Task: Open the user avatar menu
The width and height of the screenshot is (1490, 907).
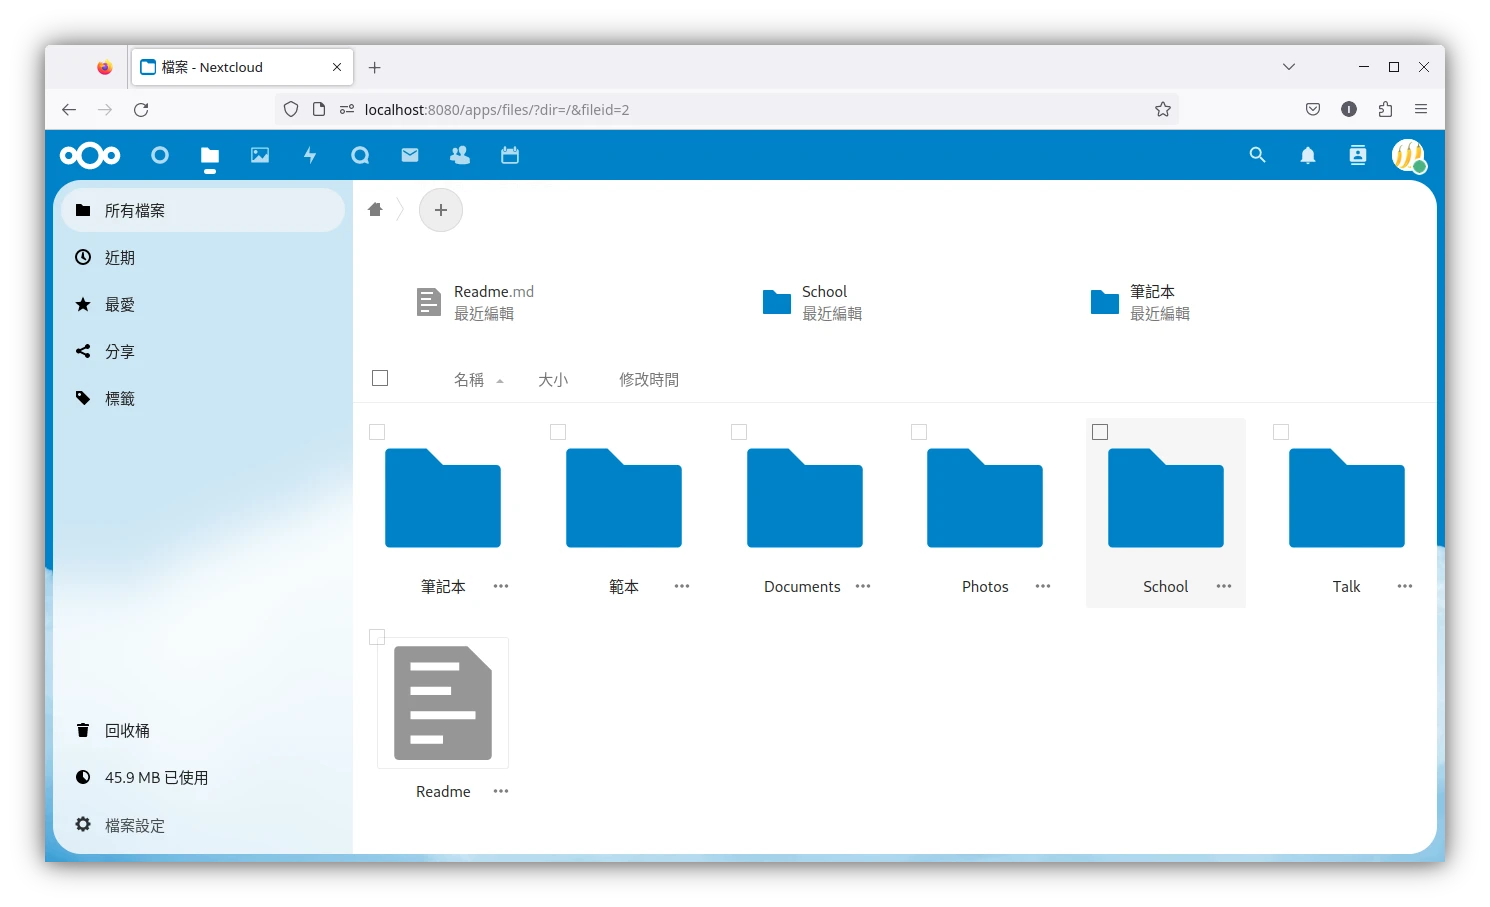Action: (x=1409, y=155)
